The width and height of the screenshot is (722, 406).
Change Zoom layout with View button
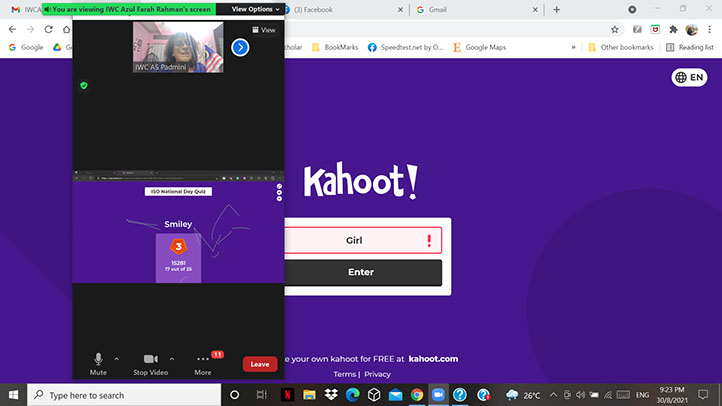264,30
